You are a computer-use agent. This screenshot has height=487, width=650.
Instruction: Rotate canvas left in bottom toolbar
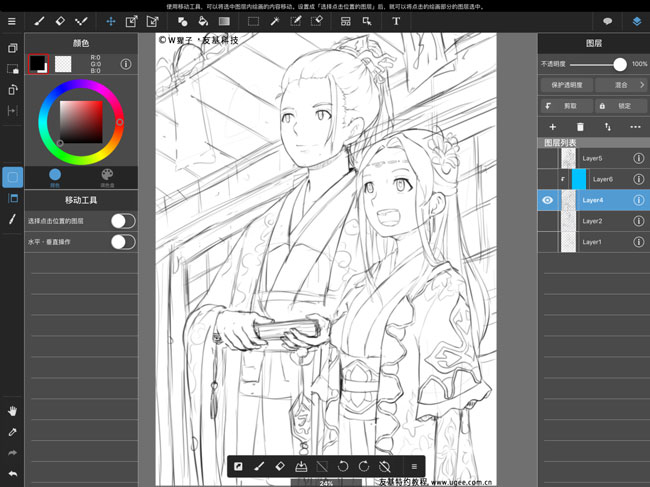click(x=343, y=467)
